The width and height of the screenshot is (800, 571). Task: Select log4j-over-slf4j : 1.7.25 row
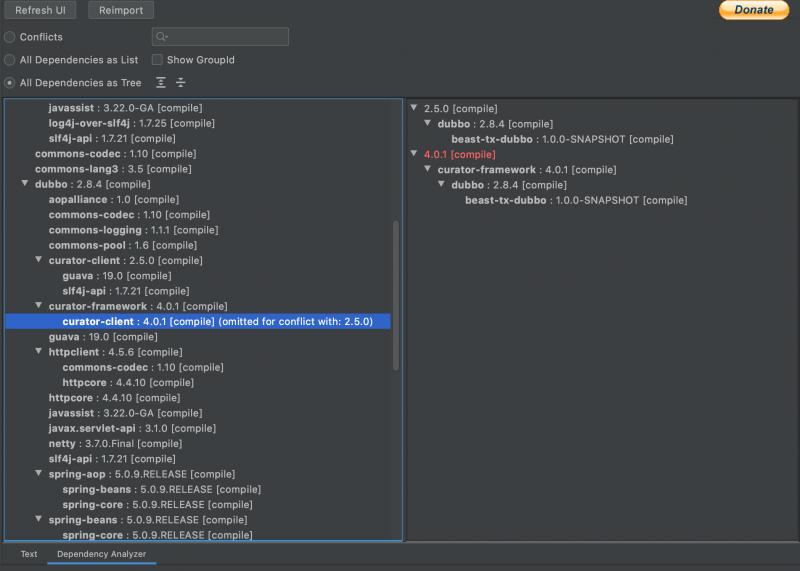tap(132, 123)
